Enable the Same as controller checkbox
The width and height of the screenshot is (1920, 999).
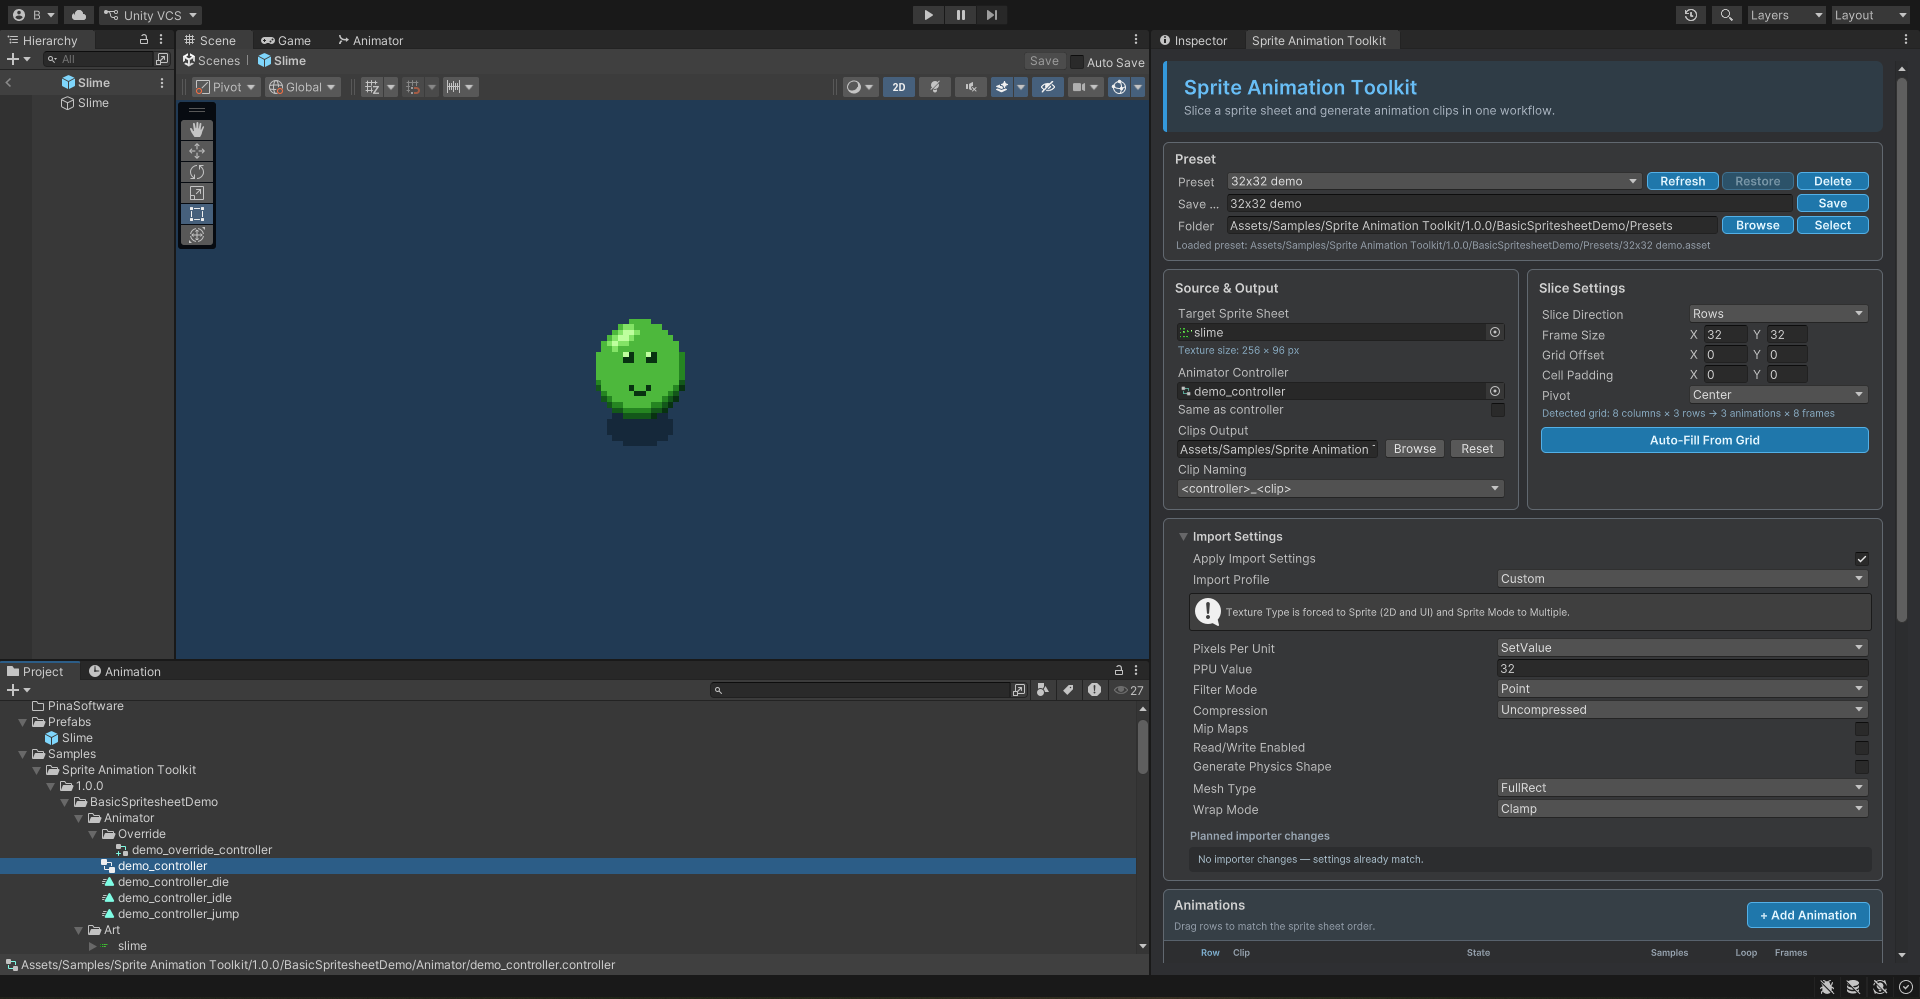[1497, 410]
